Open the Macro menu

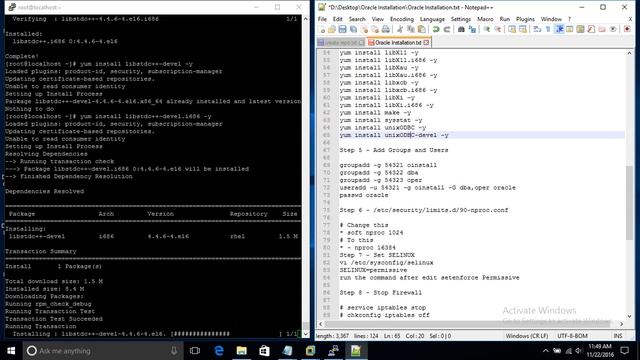(x=485, y=19)
